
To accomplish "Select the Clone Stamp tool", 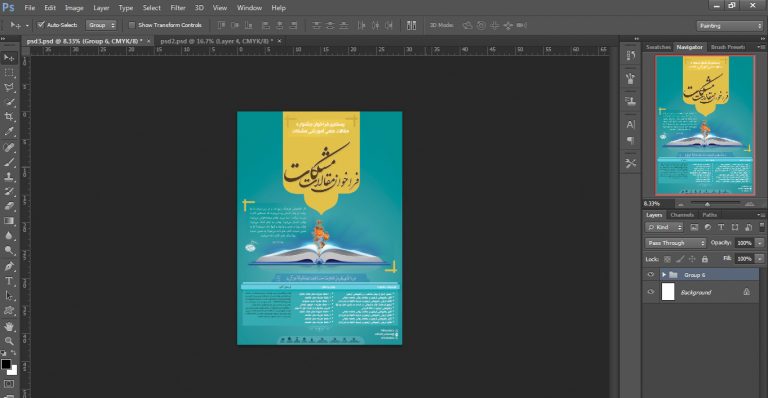I will [9, 177].
